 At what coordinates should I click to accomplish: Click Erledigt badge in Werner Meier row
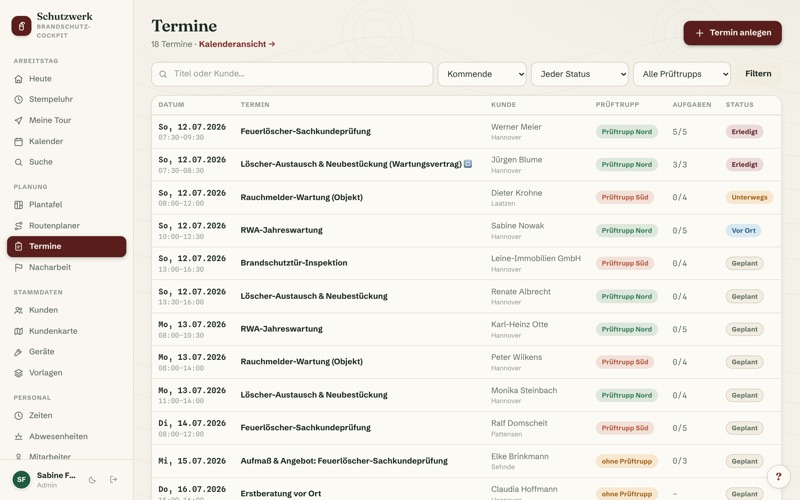(x=744, y=132)
